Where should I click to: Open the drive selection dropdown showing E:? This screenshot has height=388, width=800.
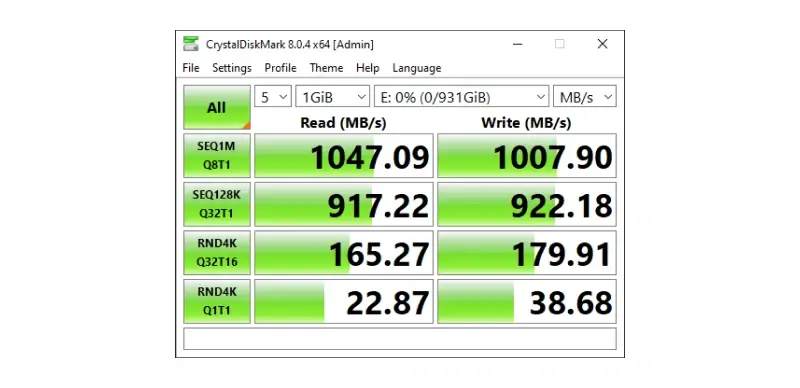462,96
